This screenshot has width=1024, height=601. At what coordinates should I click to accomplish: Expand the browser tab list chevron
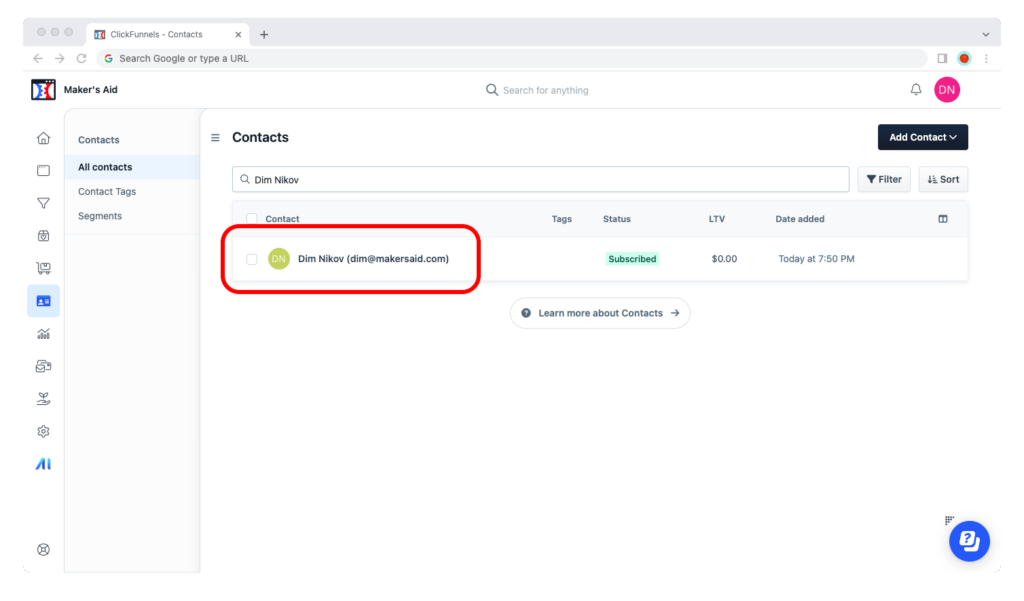[x=985, y=34]
